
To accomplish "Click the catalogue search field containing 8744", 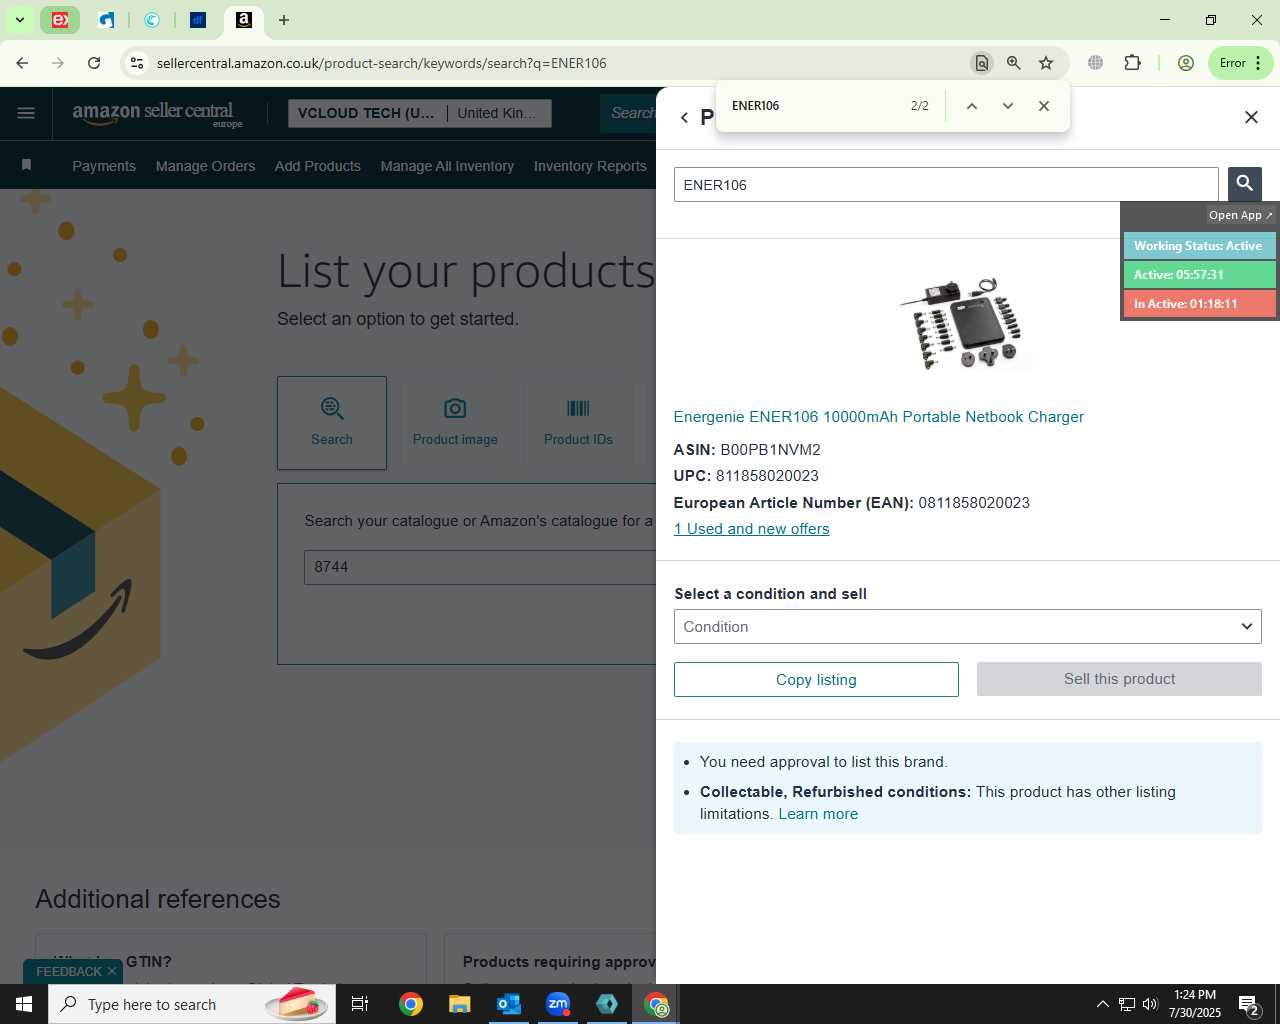I will (x=480, y=567).
